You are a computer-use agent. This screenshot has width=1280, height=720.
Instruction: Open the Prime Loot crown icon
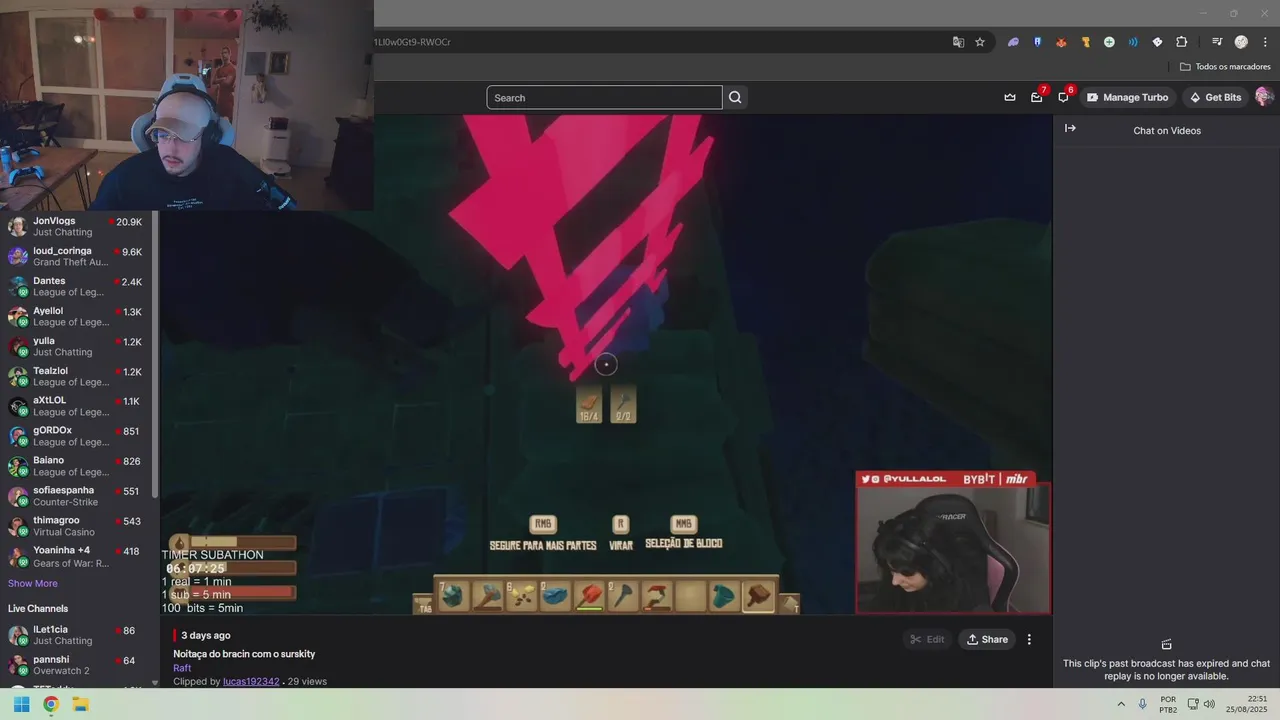pyautogui.click(x=1010, y=97)
